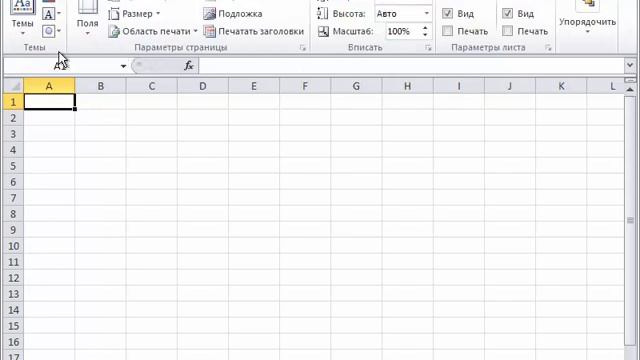Select row 1 header
The height and width of the screenshot is (360, 640).
click(13, 102)
